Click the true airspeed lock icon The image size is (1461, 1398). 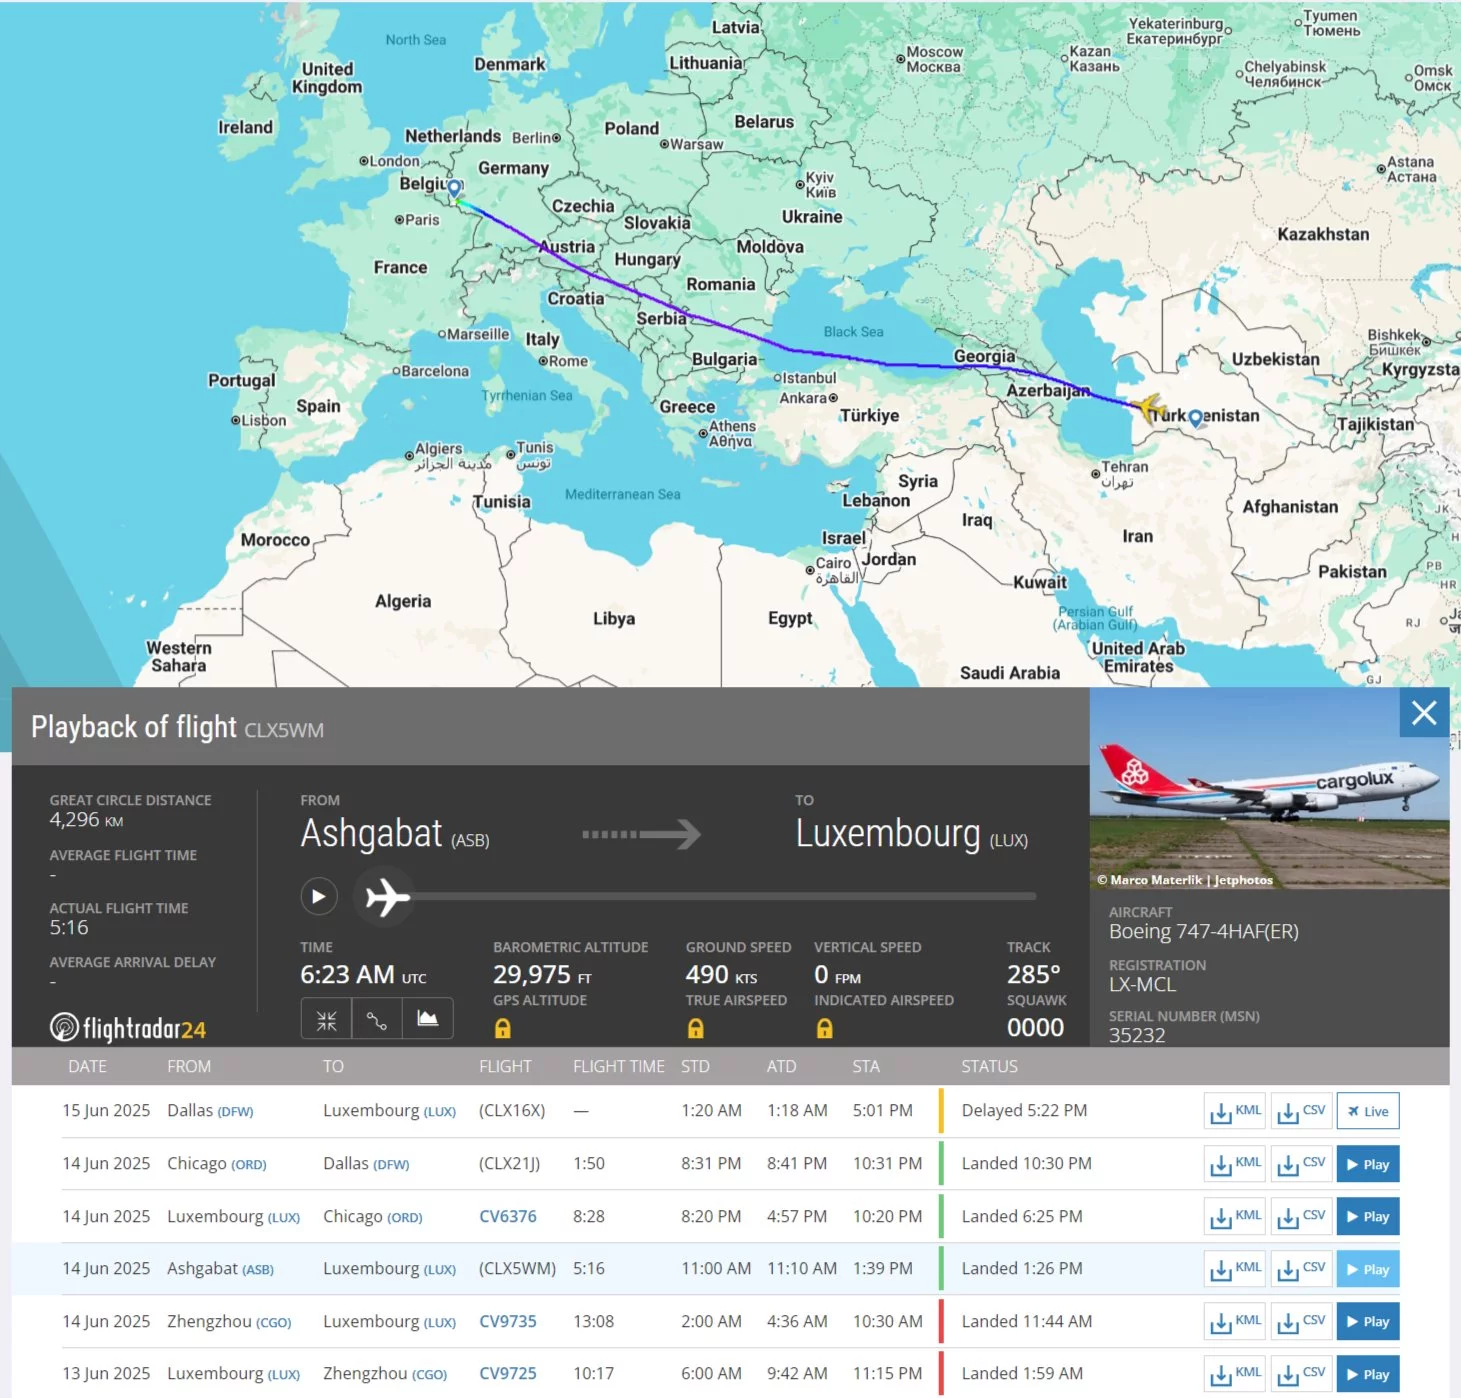(696, 1028)
